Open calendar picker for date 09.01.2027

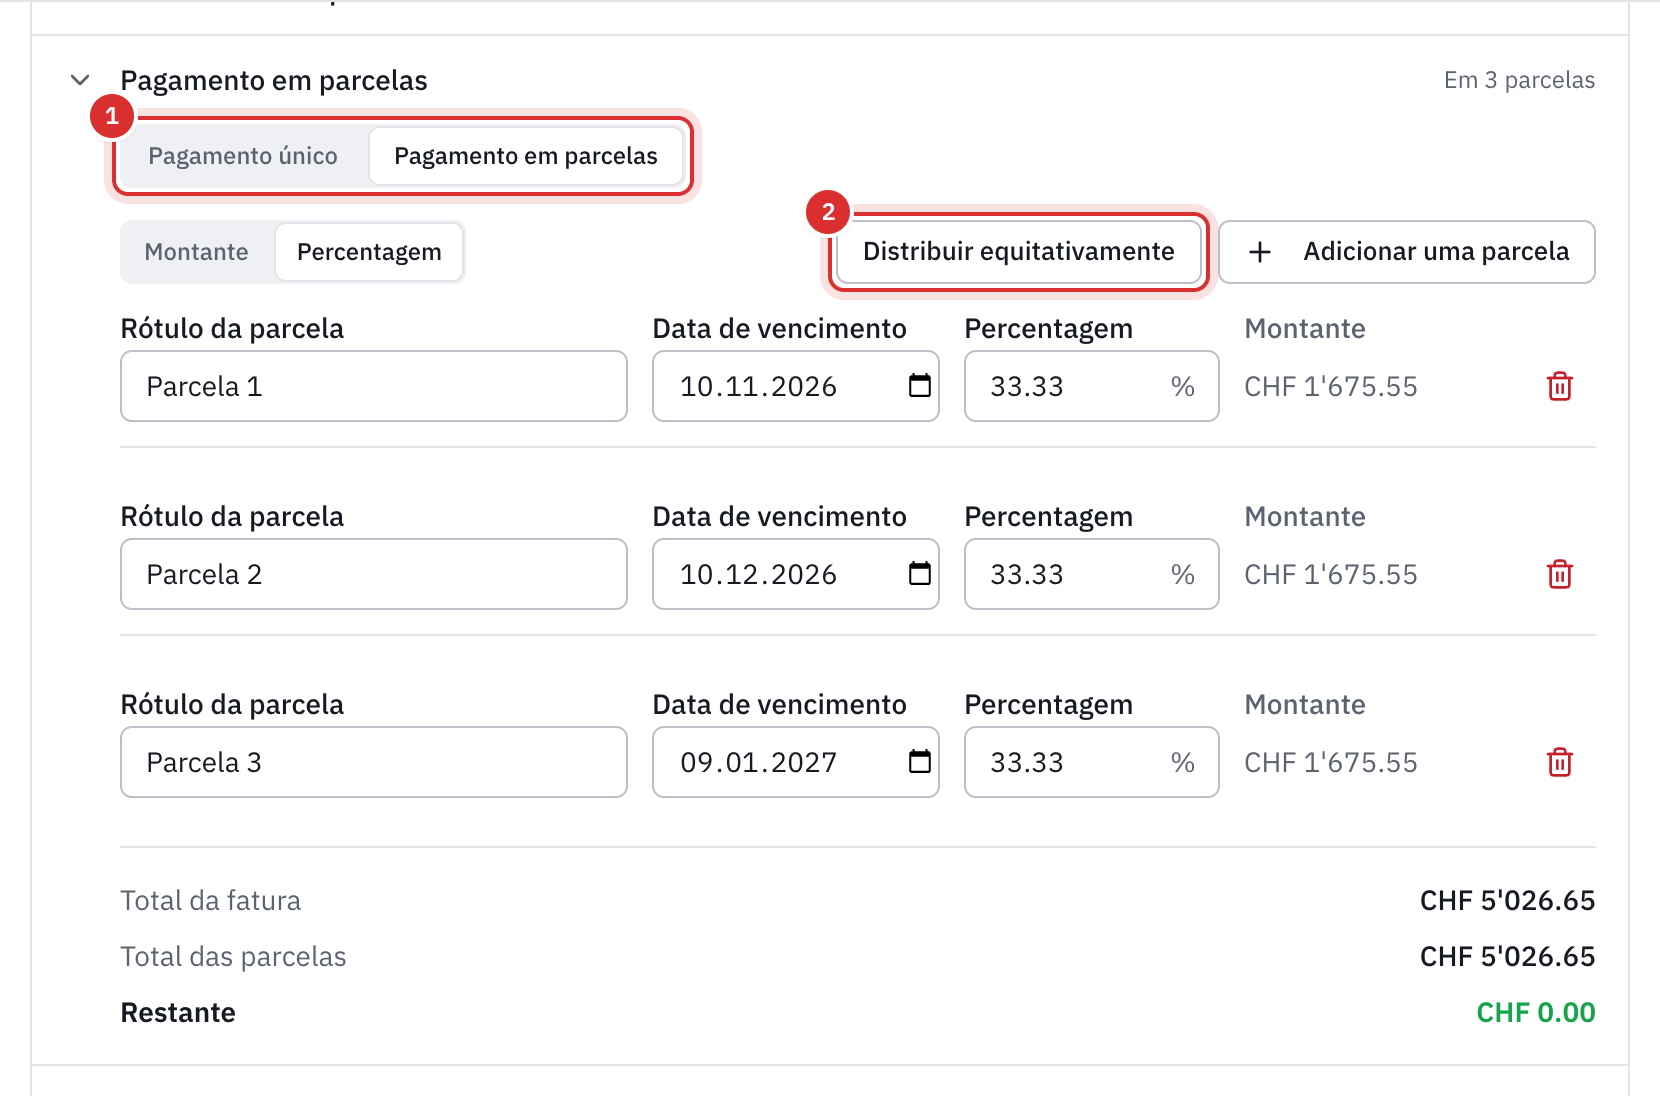[x=920, y=761]
